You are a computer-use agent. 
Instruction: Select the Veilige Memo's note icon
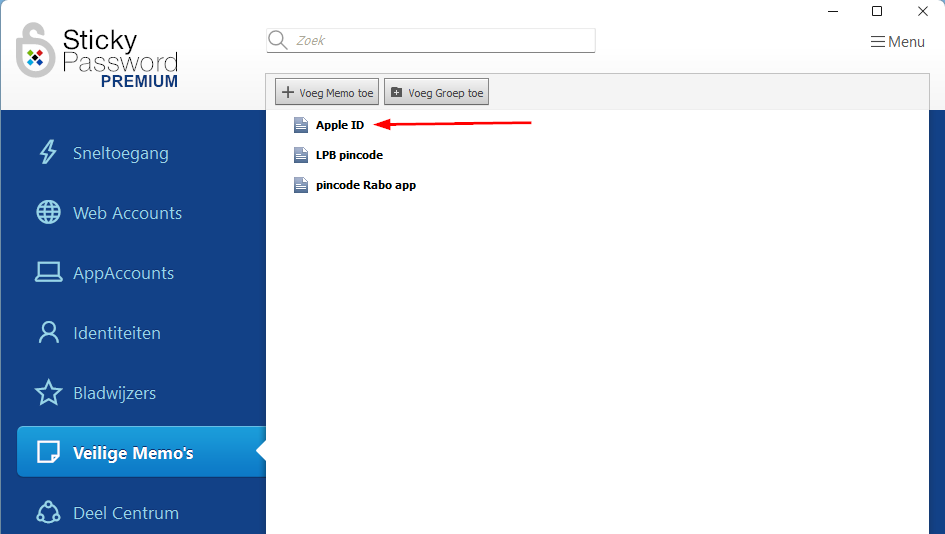pyautogui.click(x=48, y=453)
